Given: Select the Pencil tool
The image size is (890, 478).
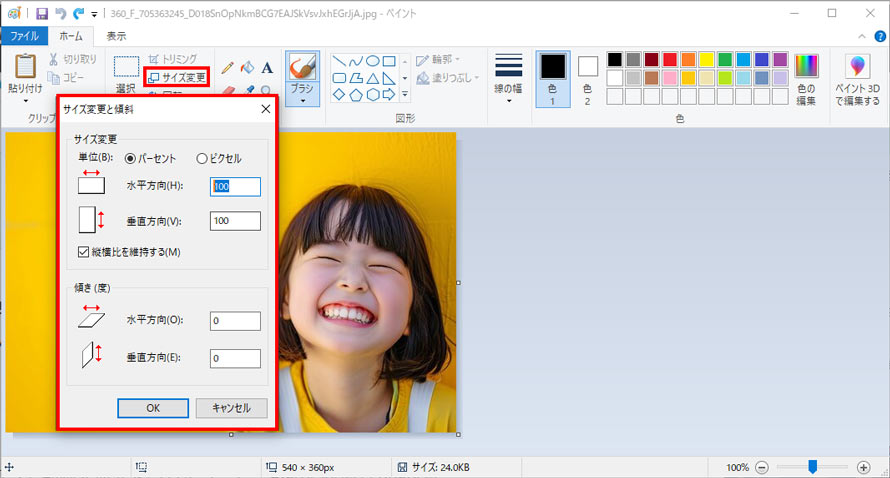Looking at the screenshot, I should click(228, 68).
